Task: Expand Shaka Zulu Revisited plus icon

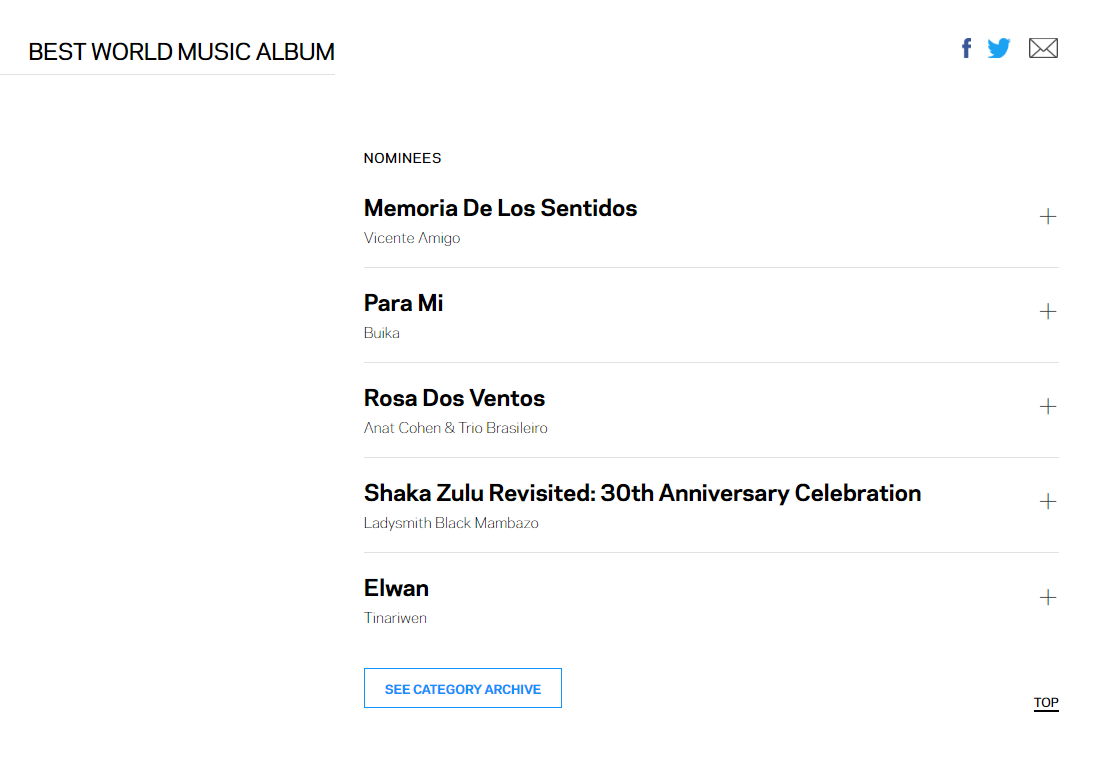Action: pyautogui.click(x=1048, y=501)
